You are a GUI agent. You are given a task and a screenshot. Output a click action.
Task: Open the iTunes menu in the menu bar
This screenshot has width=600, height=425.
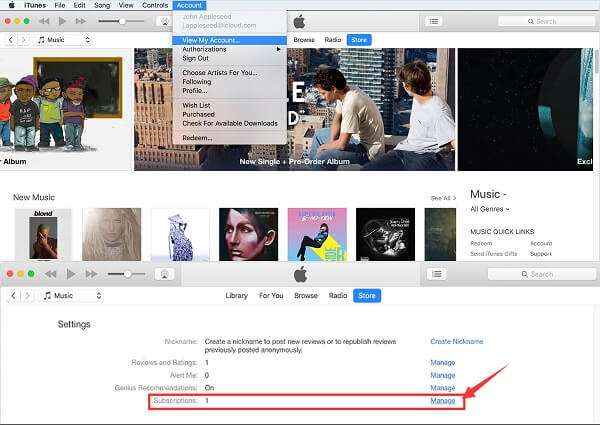35,5
